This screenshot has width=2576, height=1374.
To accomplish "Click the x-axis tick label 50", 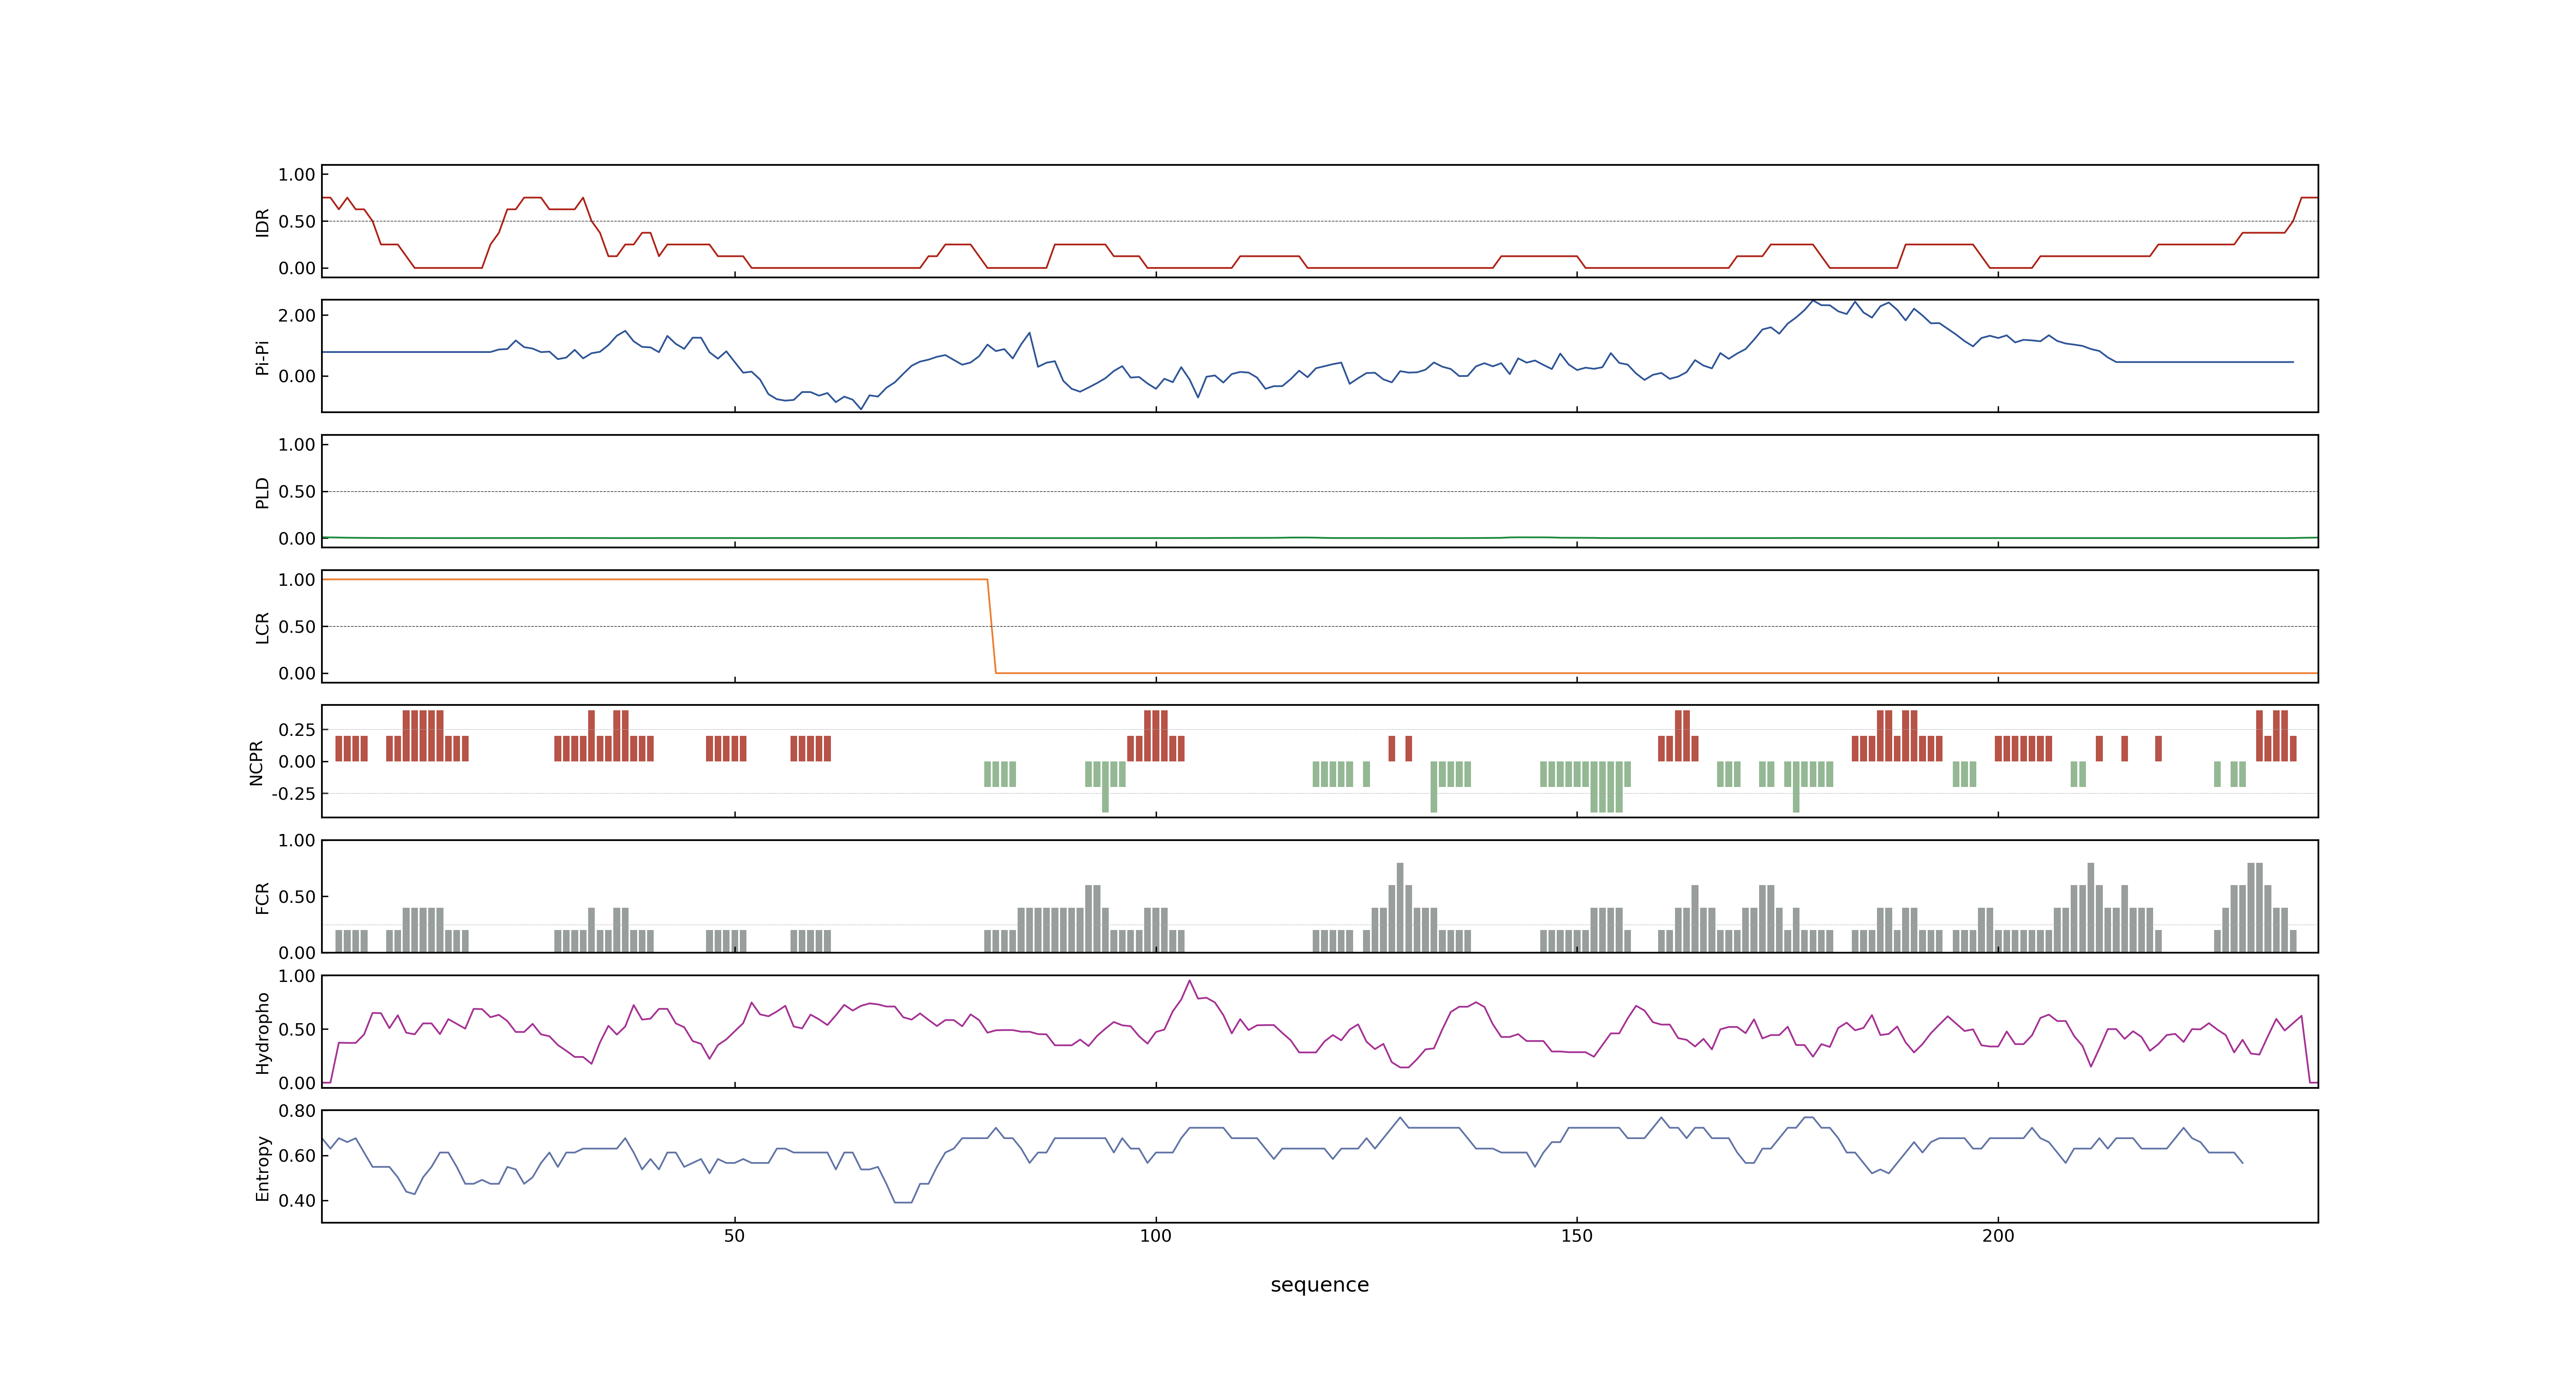I will click(x=734, y=1236).
